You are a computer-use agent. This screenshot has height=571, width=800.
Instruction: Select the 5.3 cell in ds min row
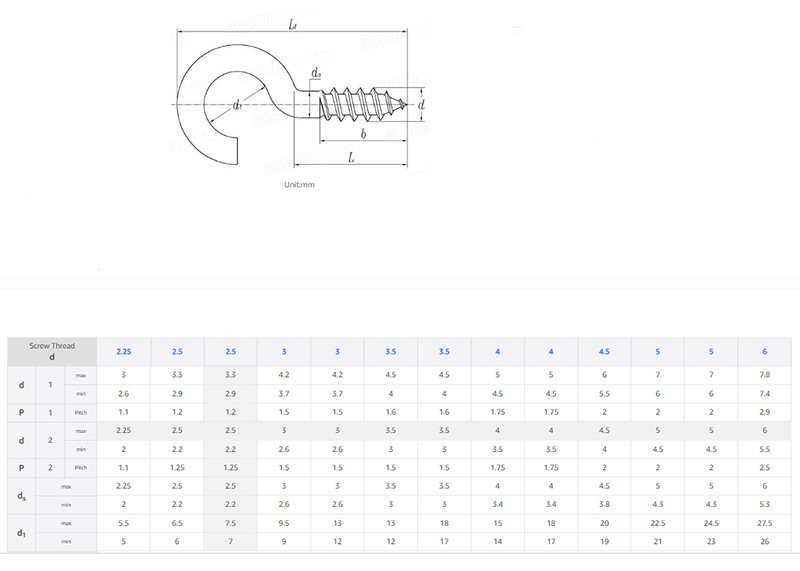coord(764,504)
